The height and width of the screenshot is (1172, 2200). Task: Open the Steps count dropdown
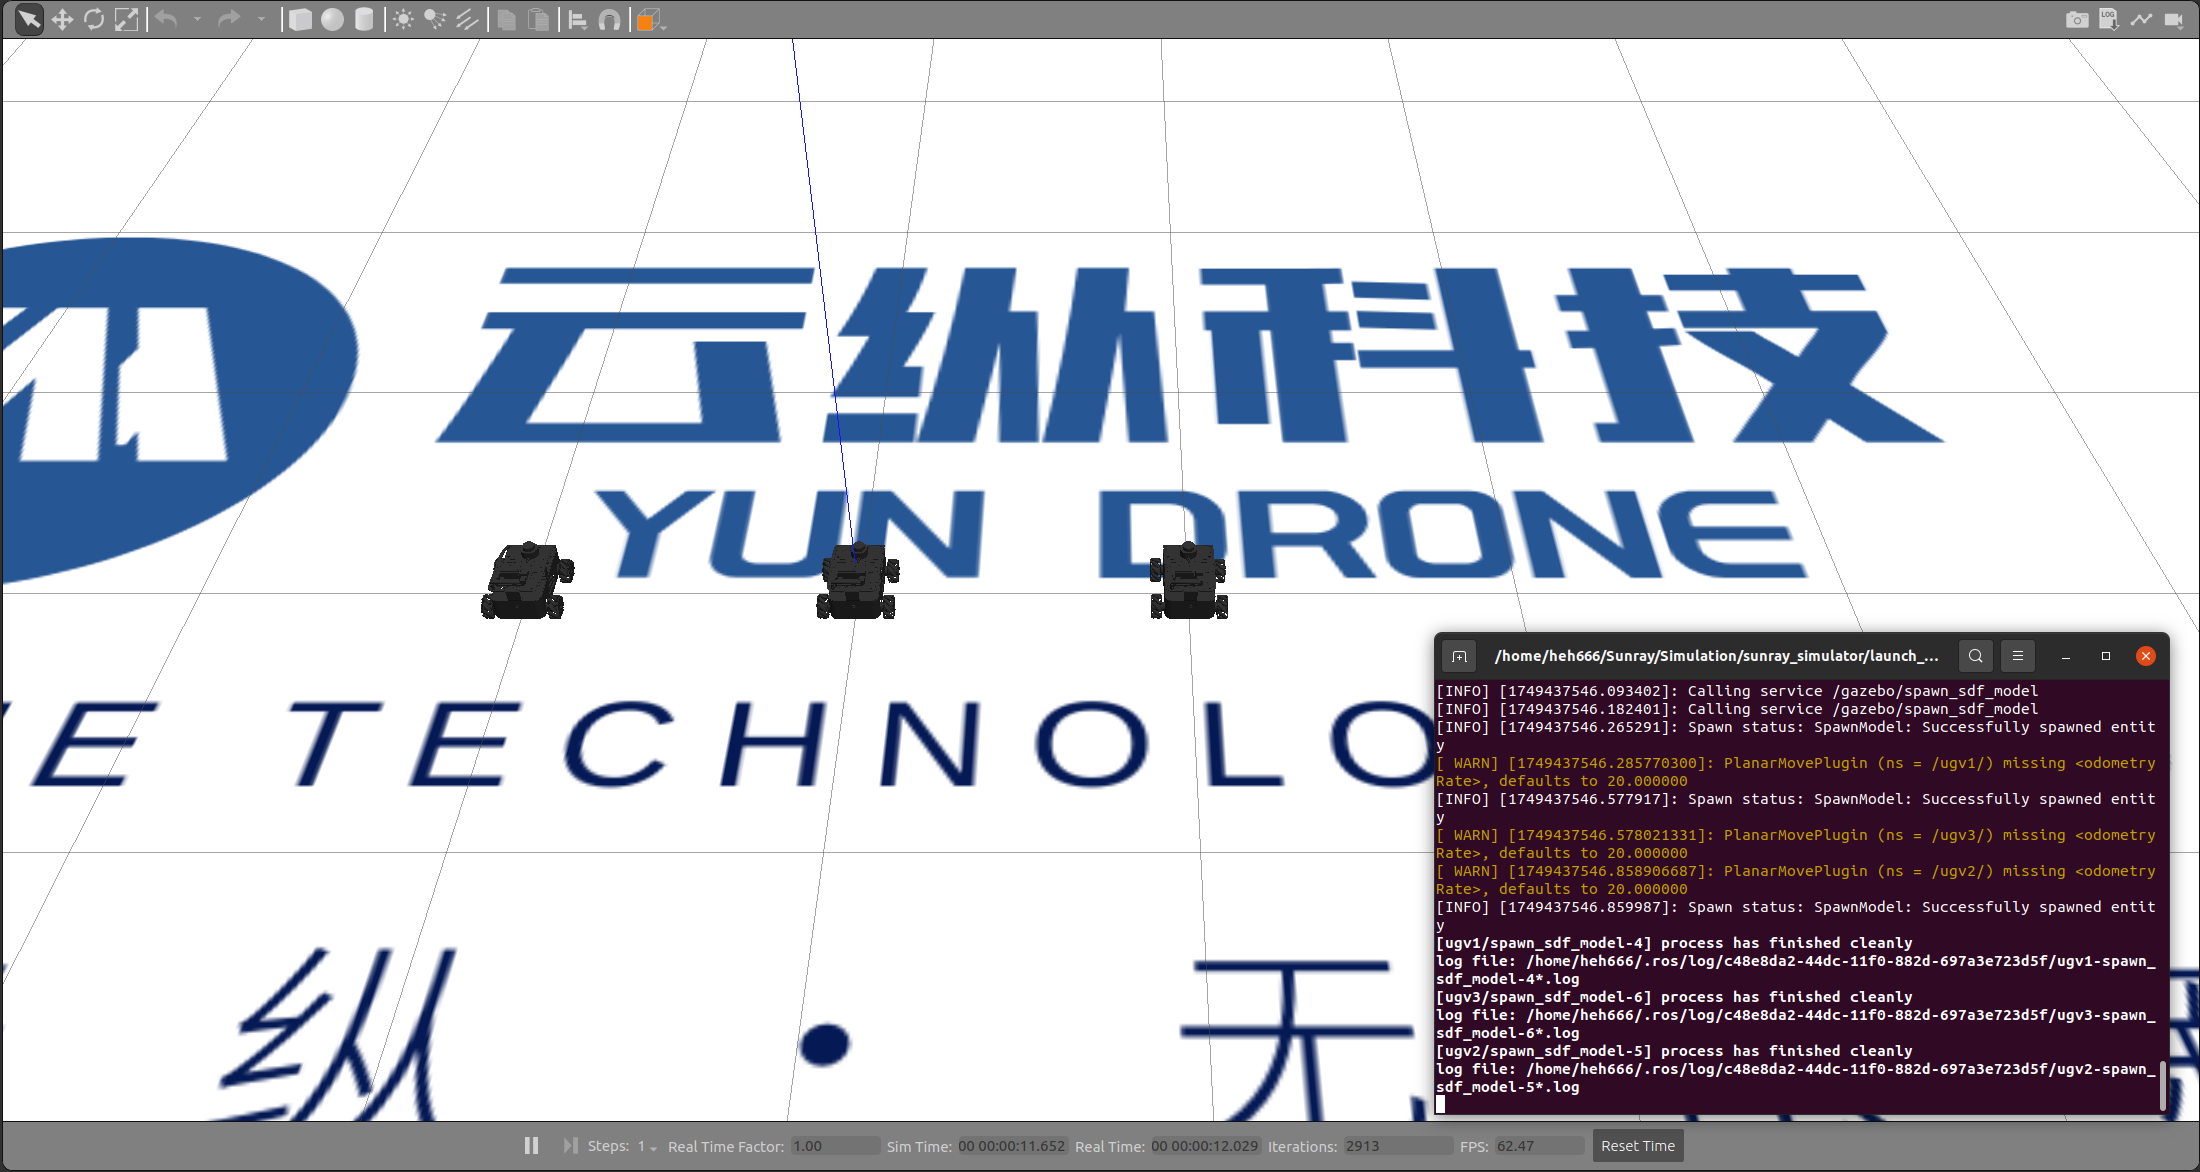(x=647, y=1146)
